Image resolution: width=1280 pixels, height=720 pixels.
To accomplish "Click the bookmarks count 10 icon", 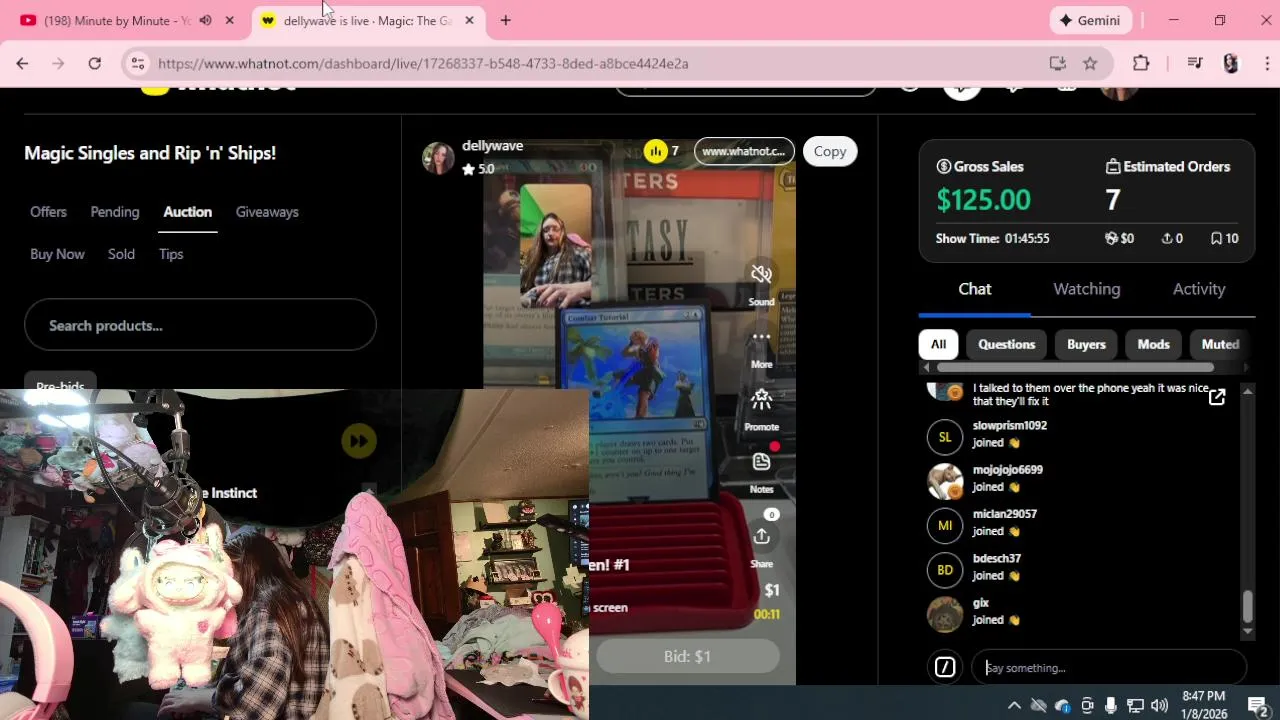I will pyautogui.click(x=1216, y=238).
